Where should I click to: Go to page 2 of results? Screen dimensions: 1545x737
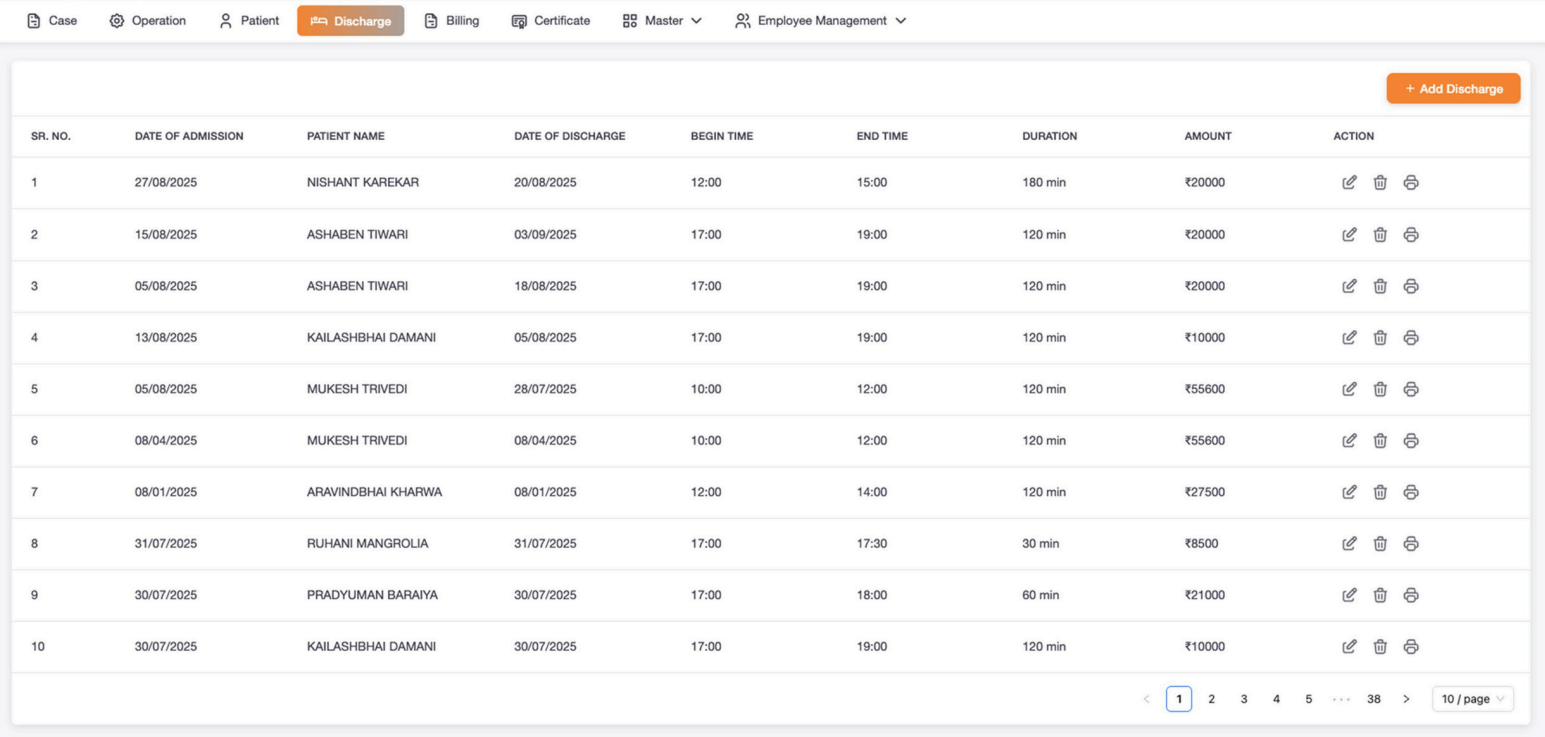point(1211,699)
